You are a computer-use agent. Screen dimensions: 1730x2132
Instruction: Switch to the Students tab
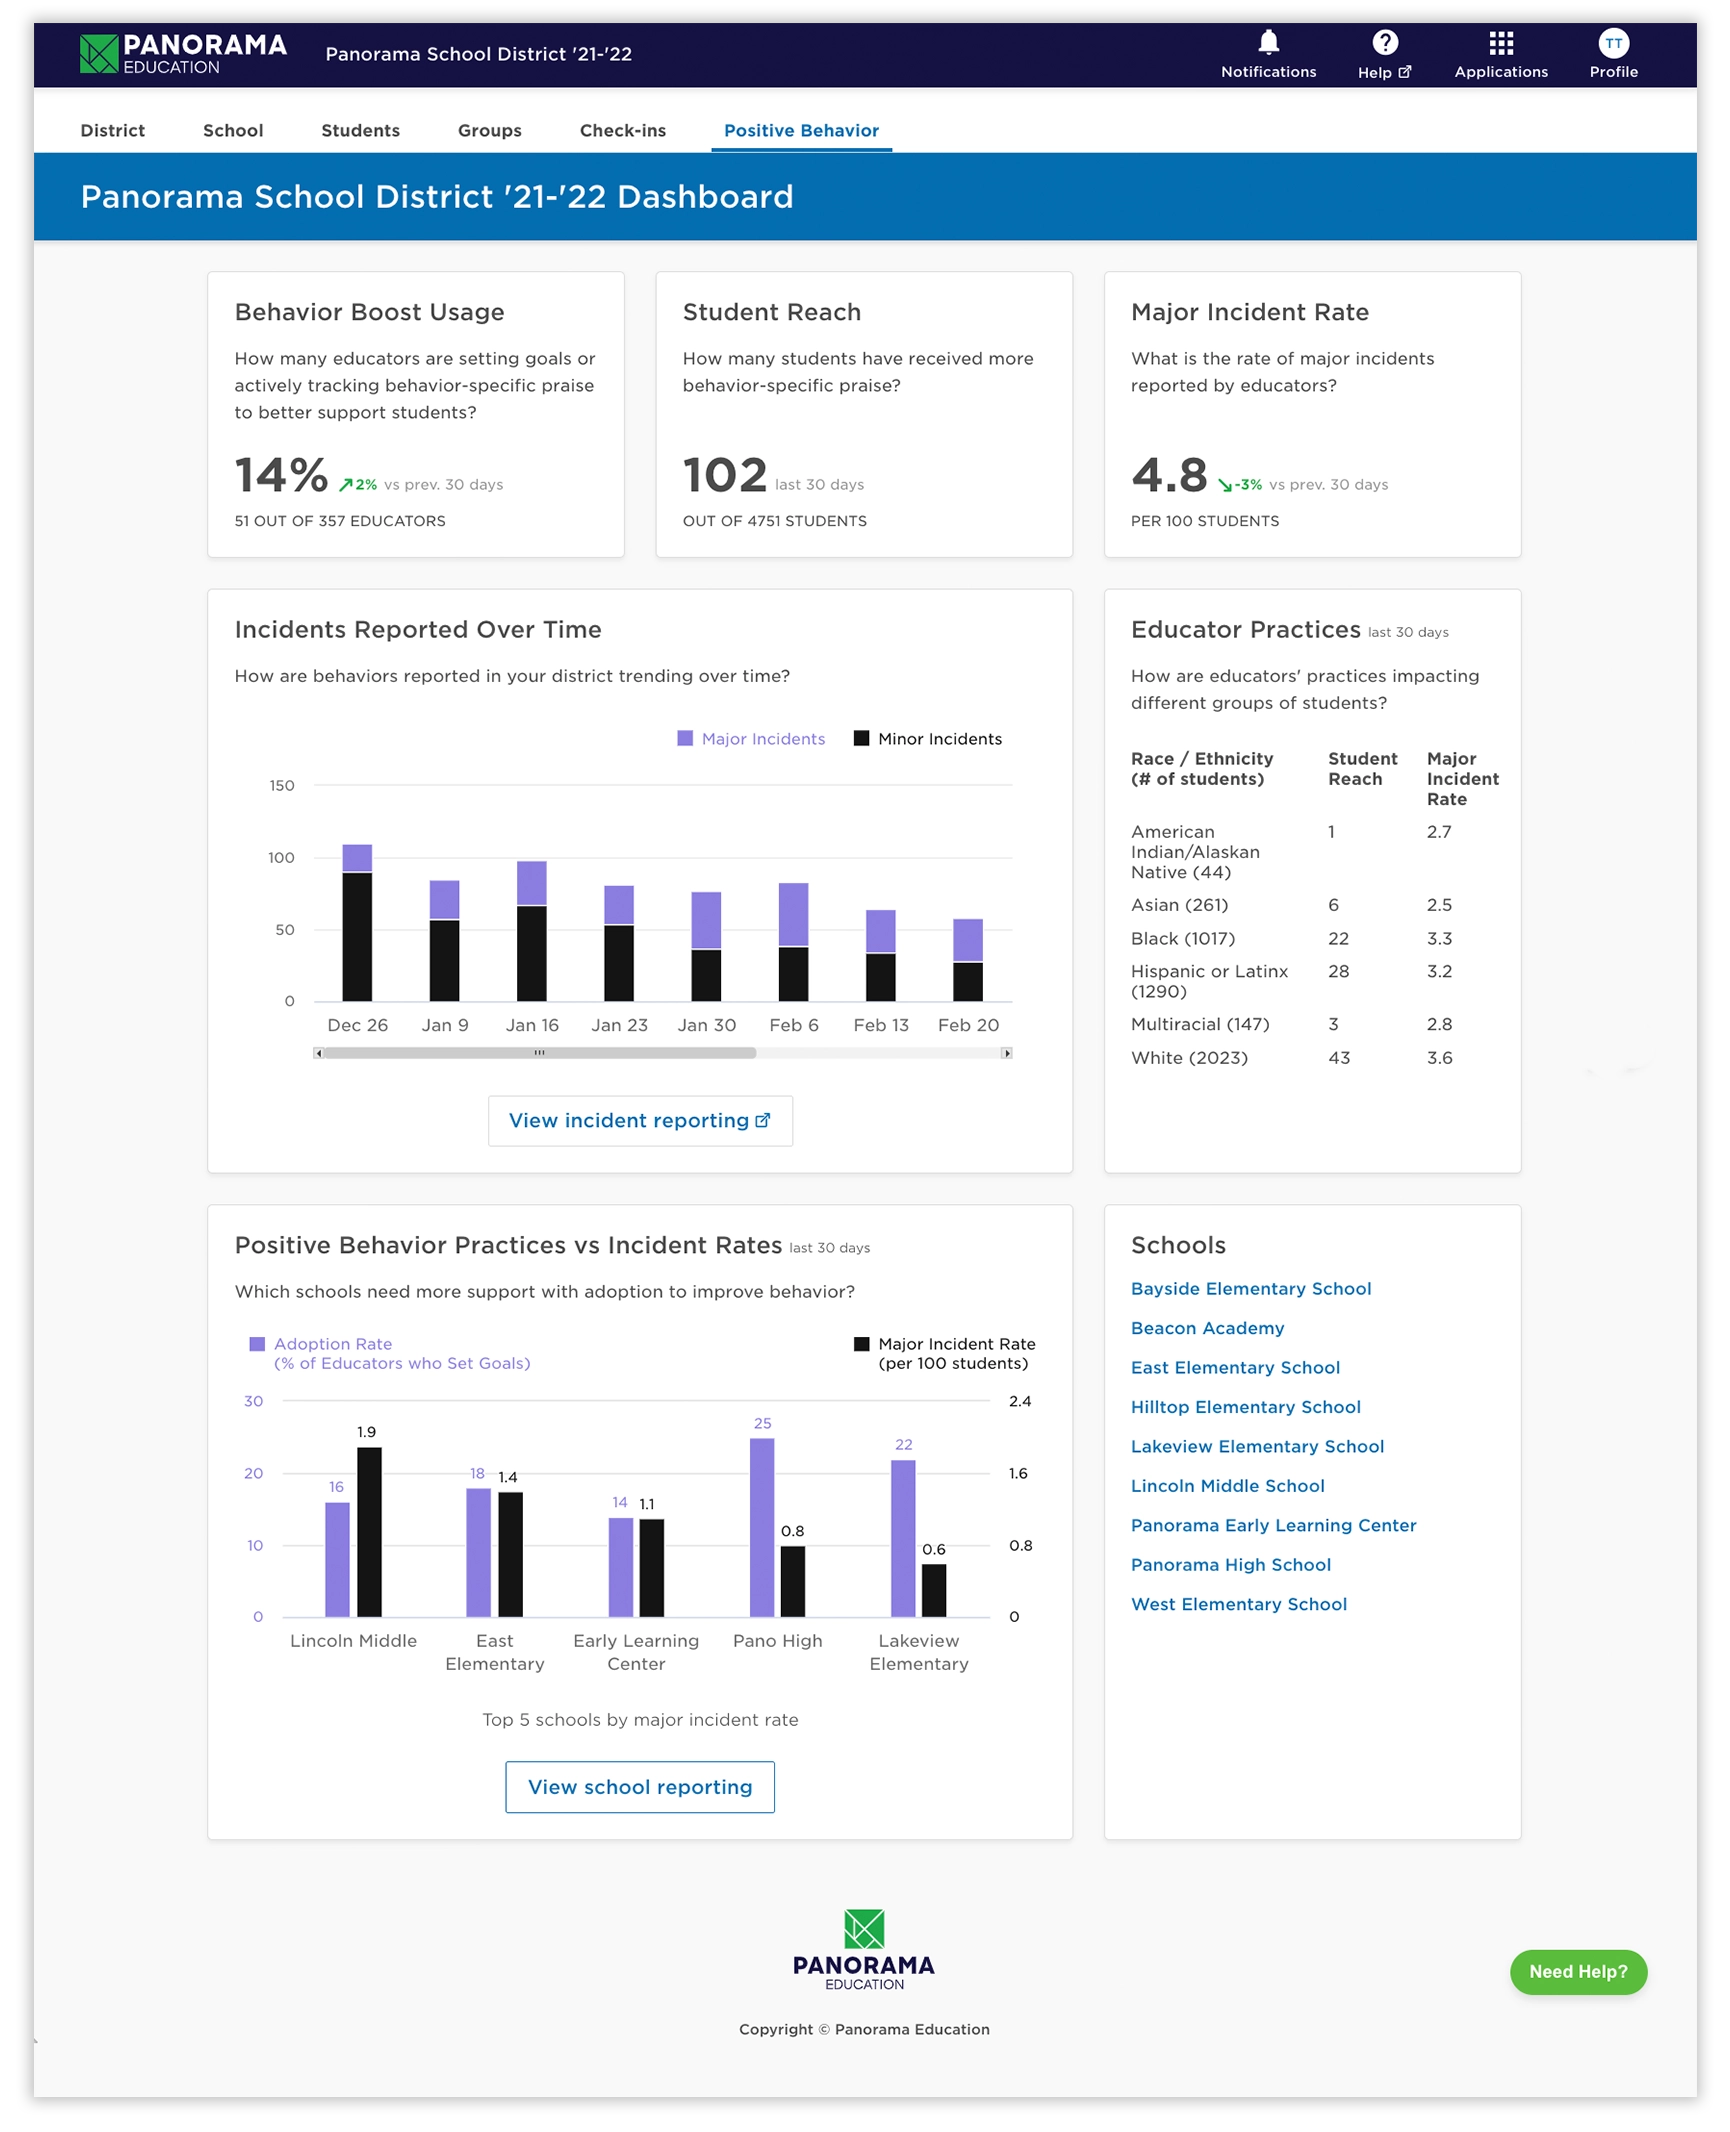(x=360, y=131)
